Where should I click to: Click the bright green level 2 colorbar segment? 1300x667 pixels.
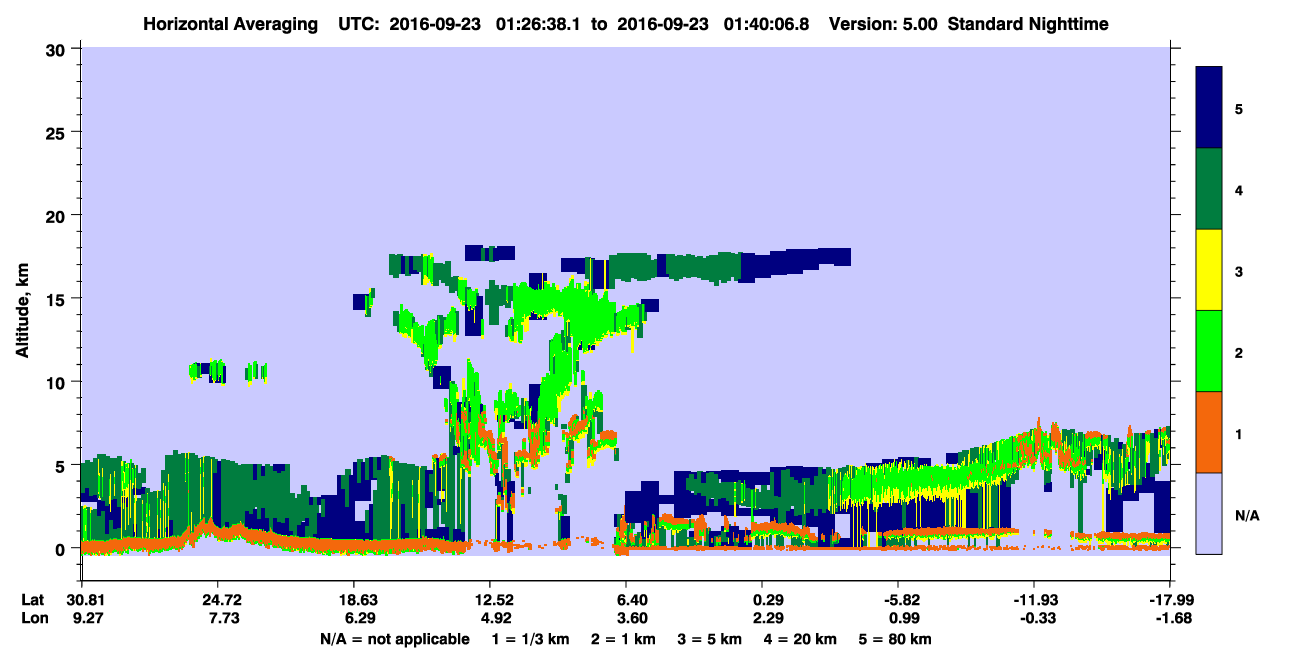(1209, 351)
